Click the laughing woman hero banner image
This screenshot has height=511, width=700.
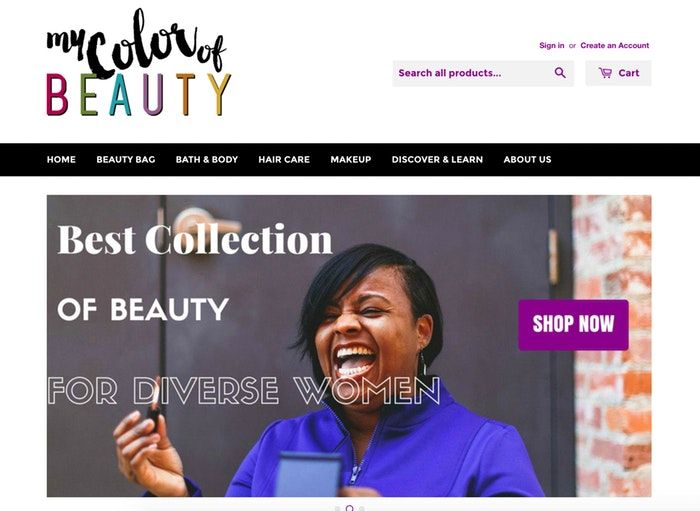pos(349,346)
